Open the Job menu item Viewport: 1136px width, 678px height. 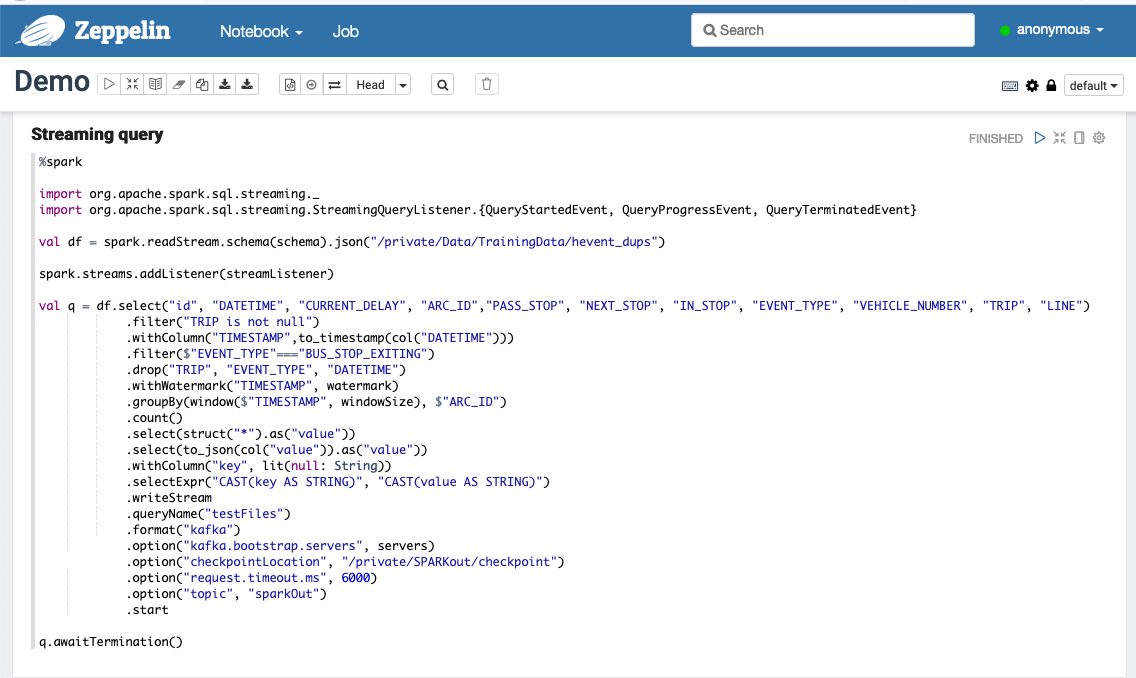coord(346,31)
